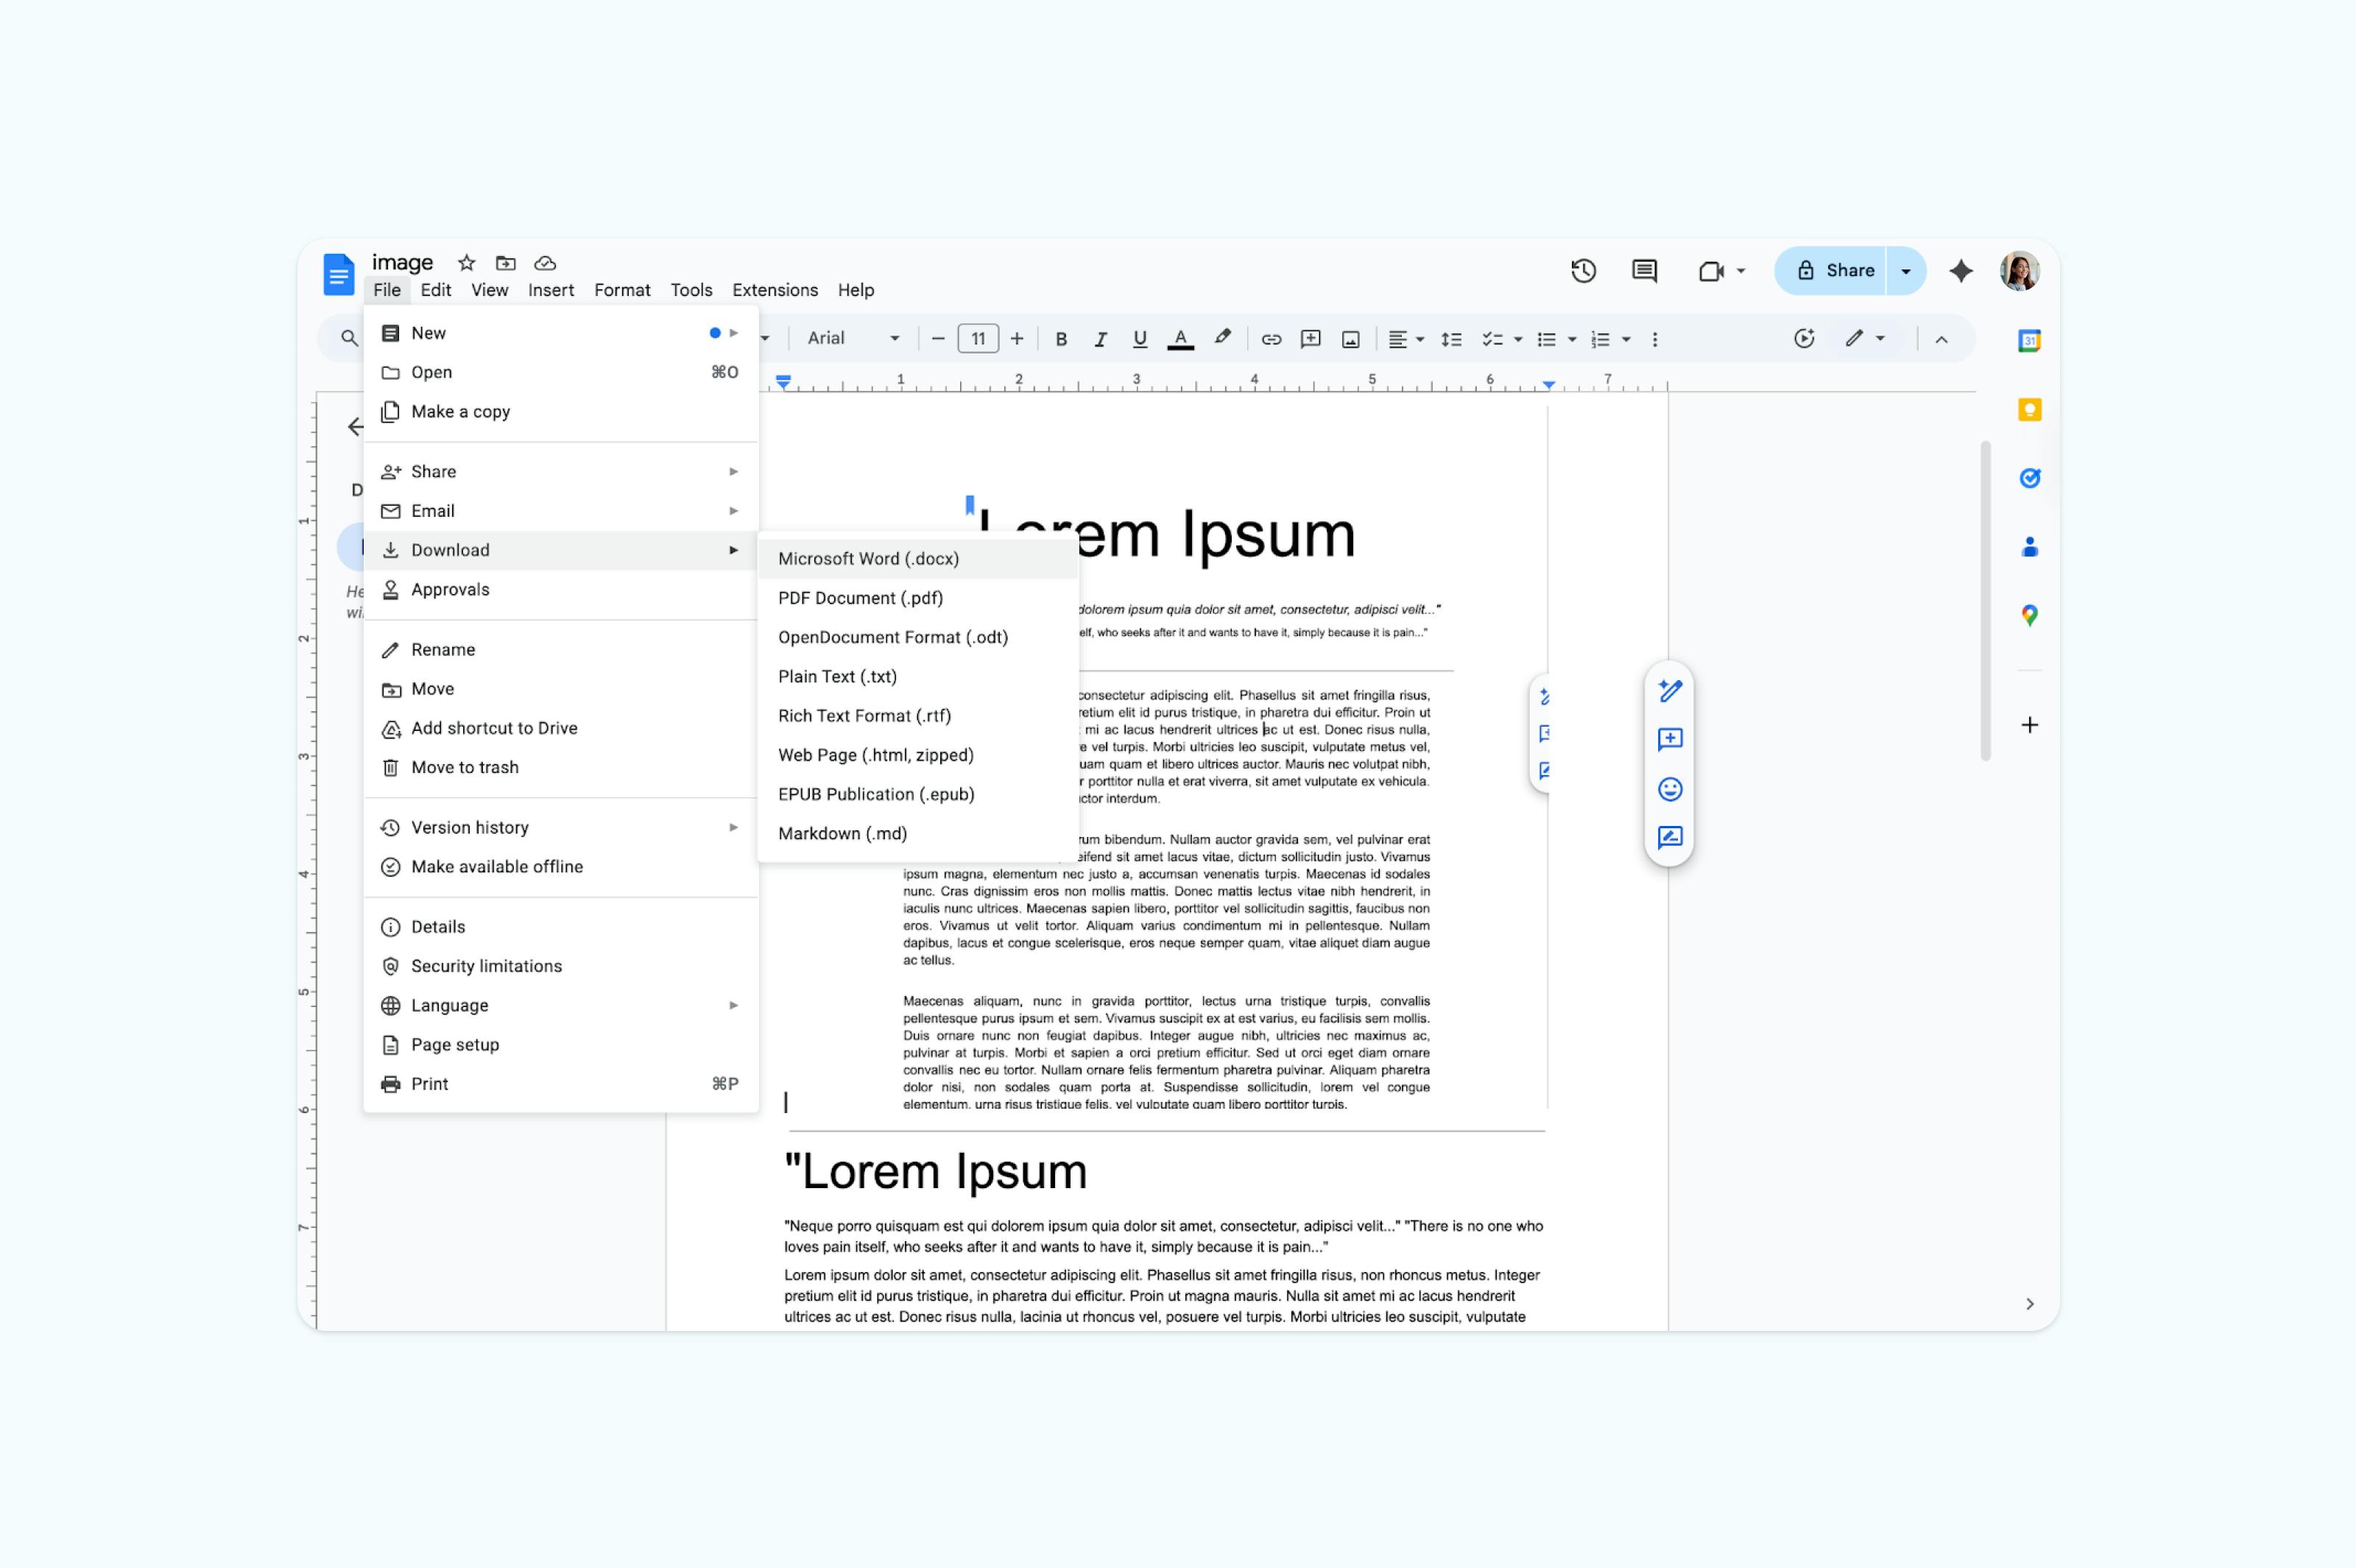
Task: Open Google Keep from the side panel
Action: click(2029, 409)
